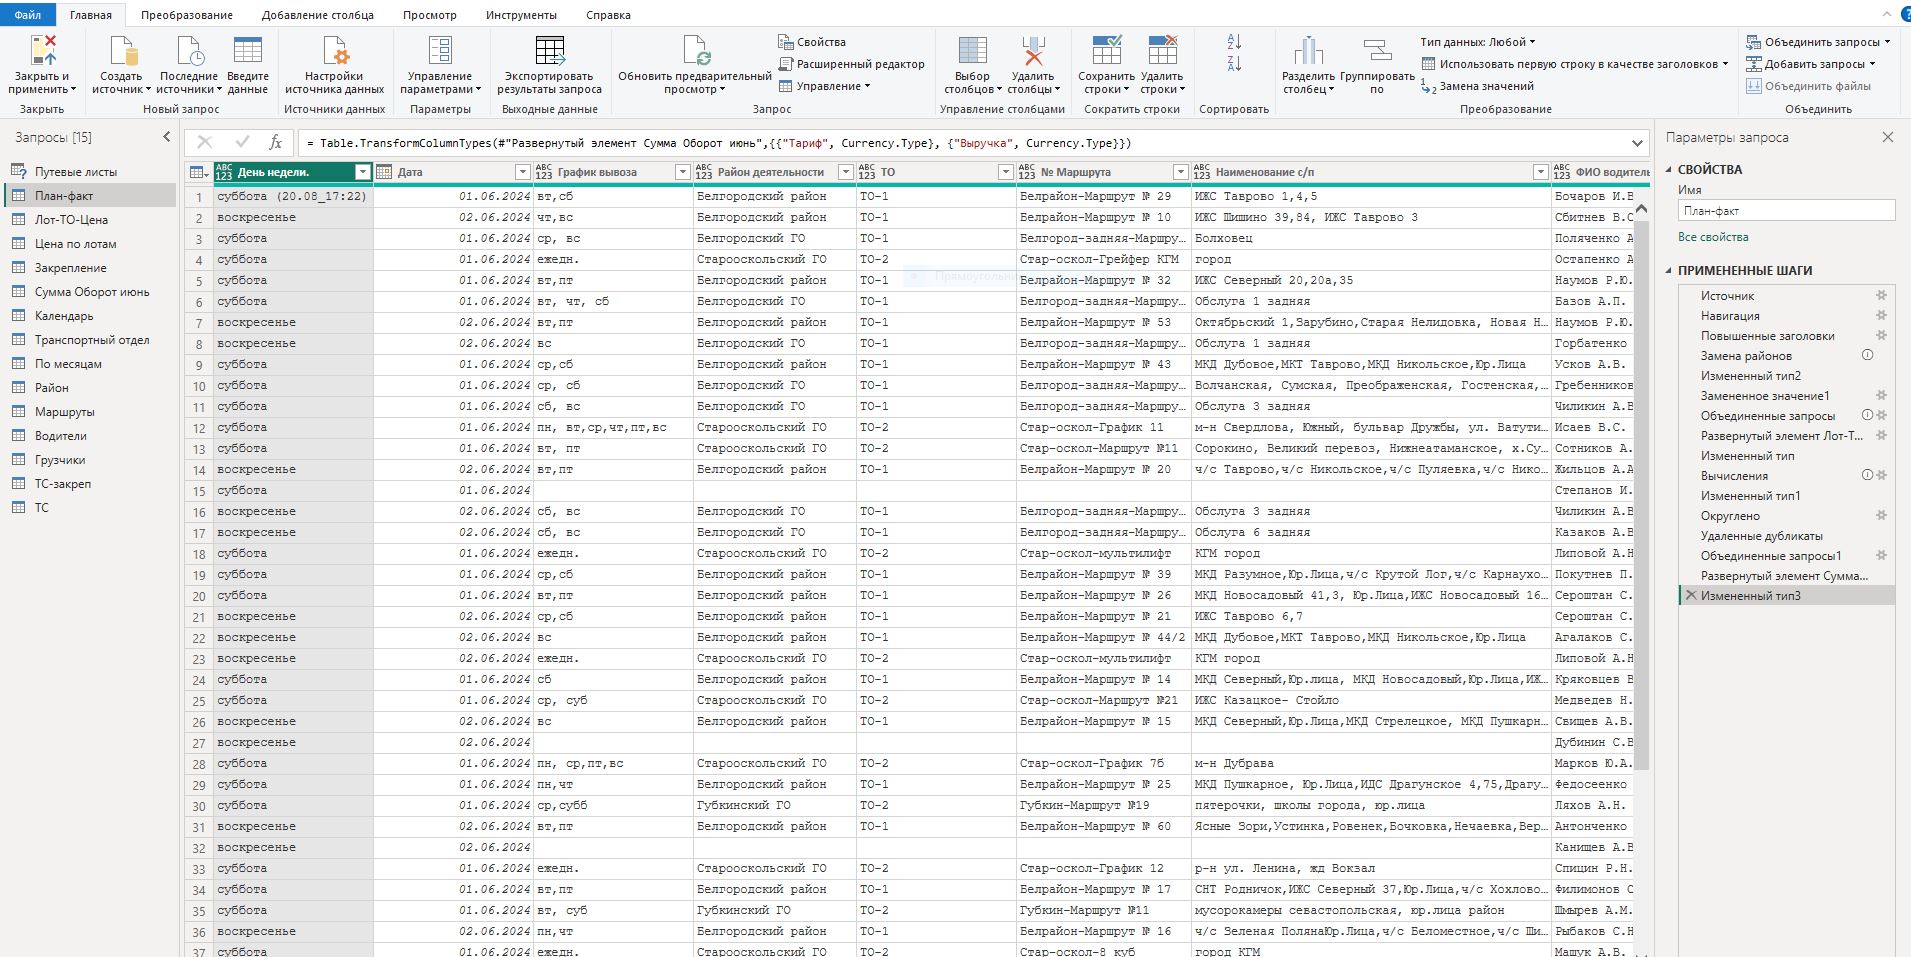Switch to the Инструменты tab
Screen dimensions: 1911x957
(x=521, y=15)
